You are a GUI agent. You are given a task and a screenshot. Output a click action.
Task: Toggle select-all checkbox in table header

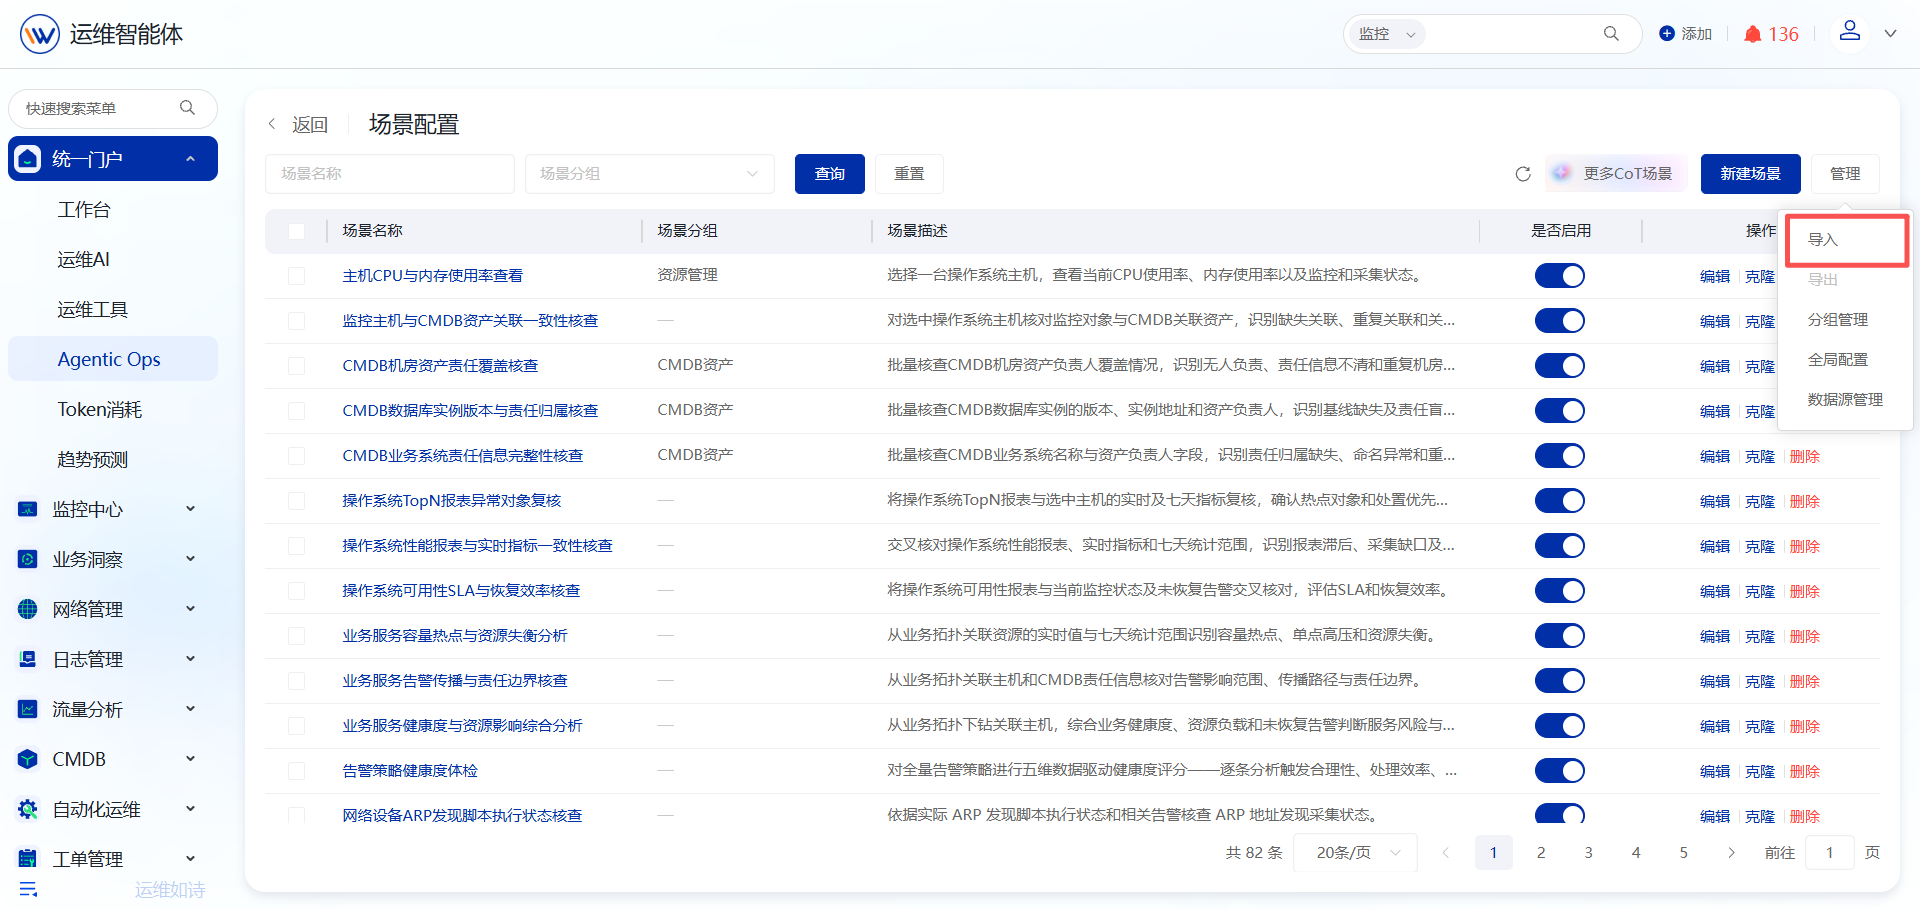(x=296, y=231)
